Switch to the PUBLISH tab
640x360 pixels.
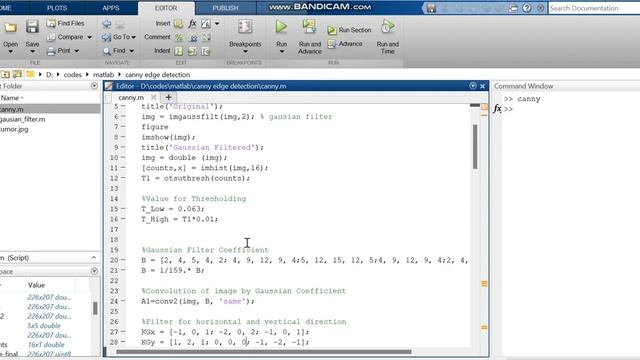(225, 8)
